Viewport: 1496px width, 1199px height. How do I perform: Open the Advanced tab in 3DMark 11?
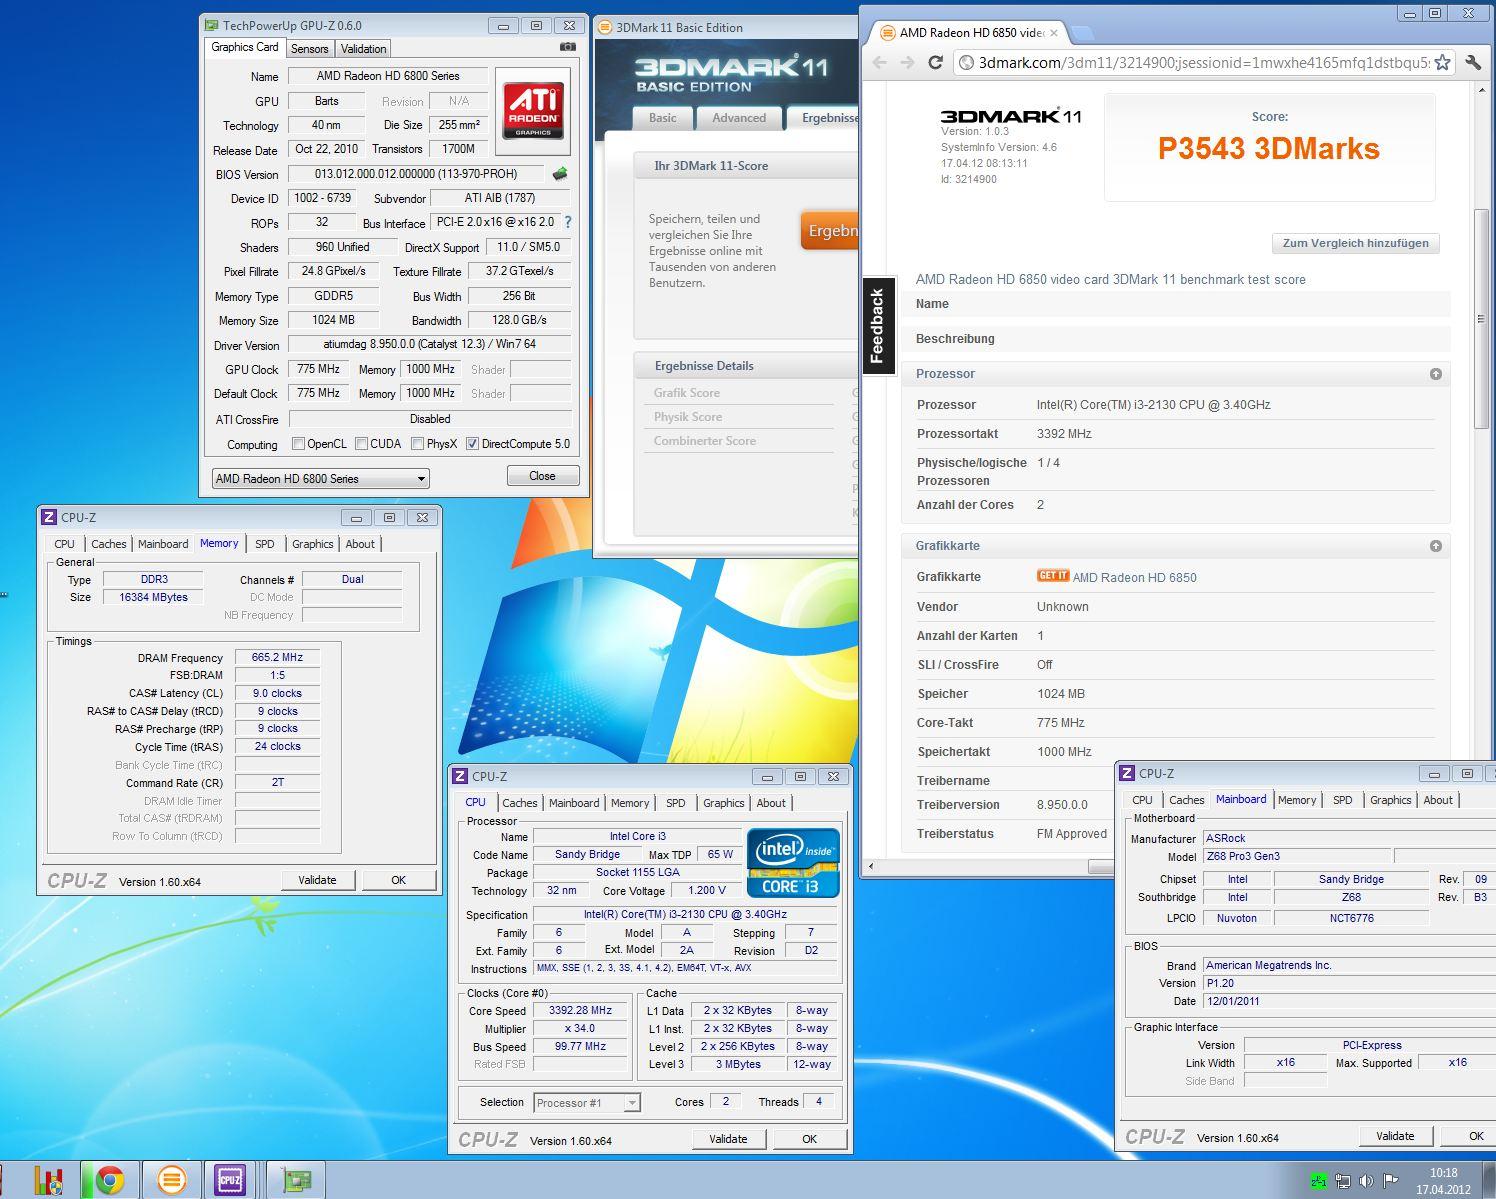coord(739,118)
